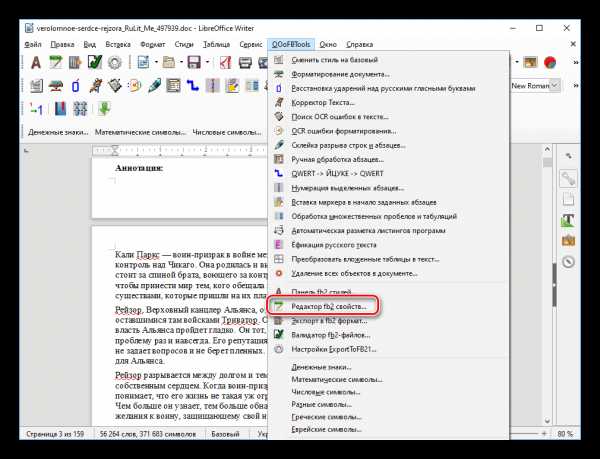
Task: Open the sidebar Properties wrench panel
Action: pyautogui.click(x=568, y=179)
